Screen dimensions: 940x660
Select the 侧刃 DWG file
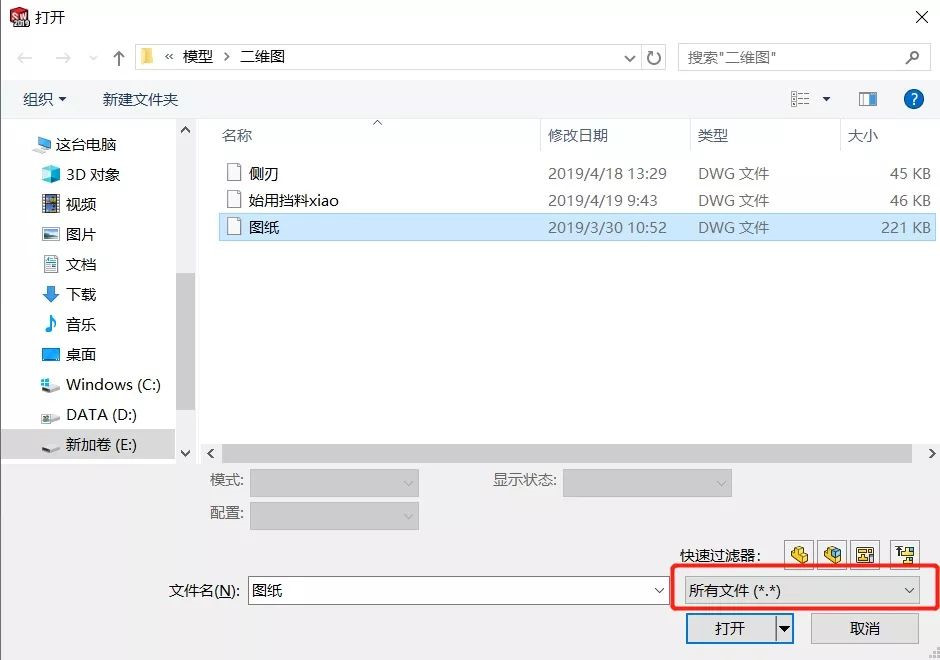click(x=263, y=172)
